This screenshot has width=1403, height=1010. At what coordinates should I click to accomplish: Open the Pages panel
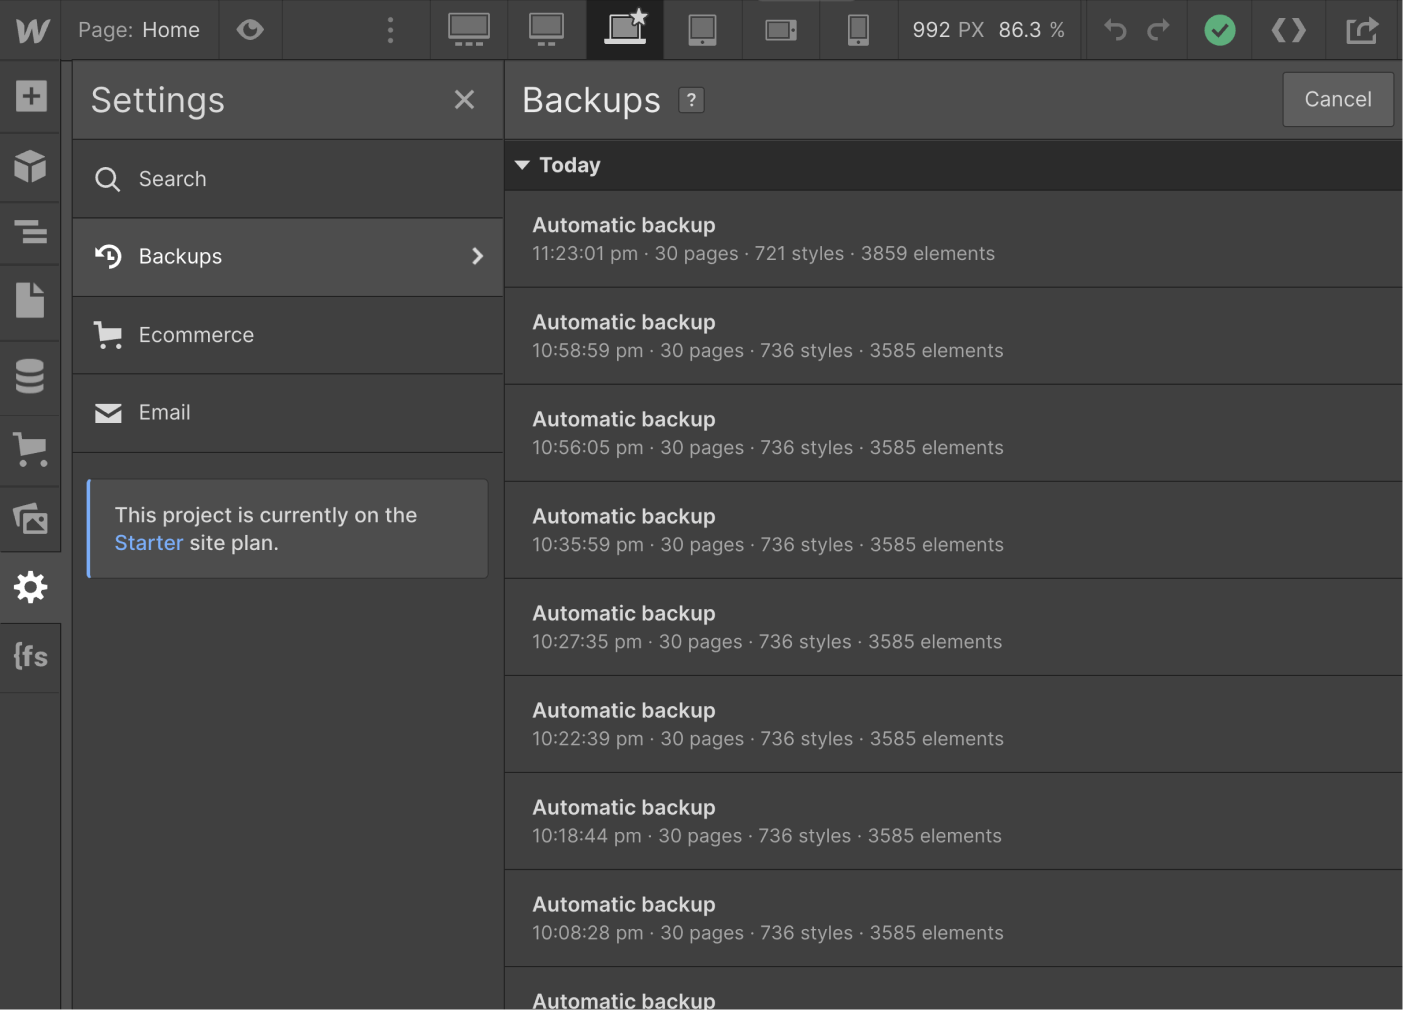click(x=31, y=300)
